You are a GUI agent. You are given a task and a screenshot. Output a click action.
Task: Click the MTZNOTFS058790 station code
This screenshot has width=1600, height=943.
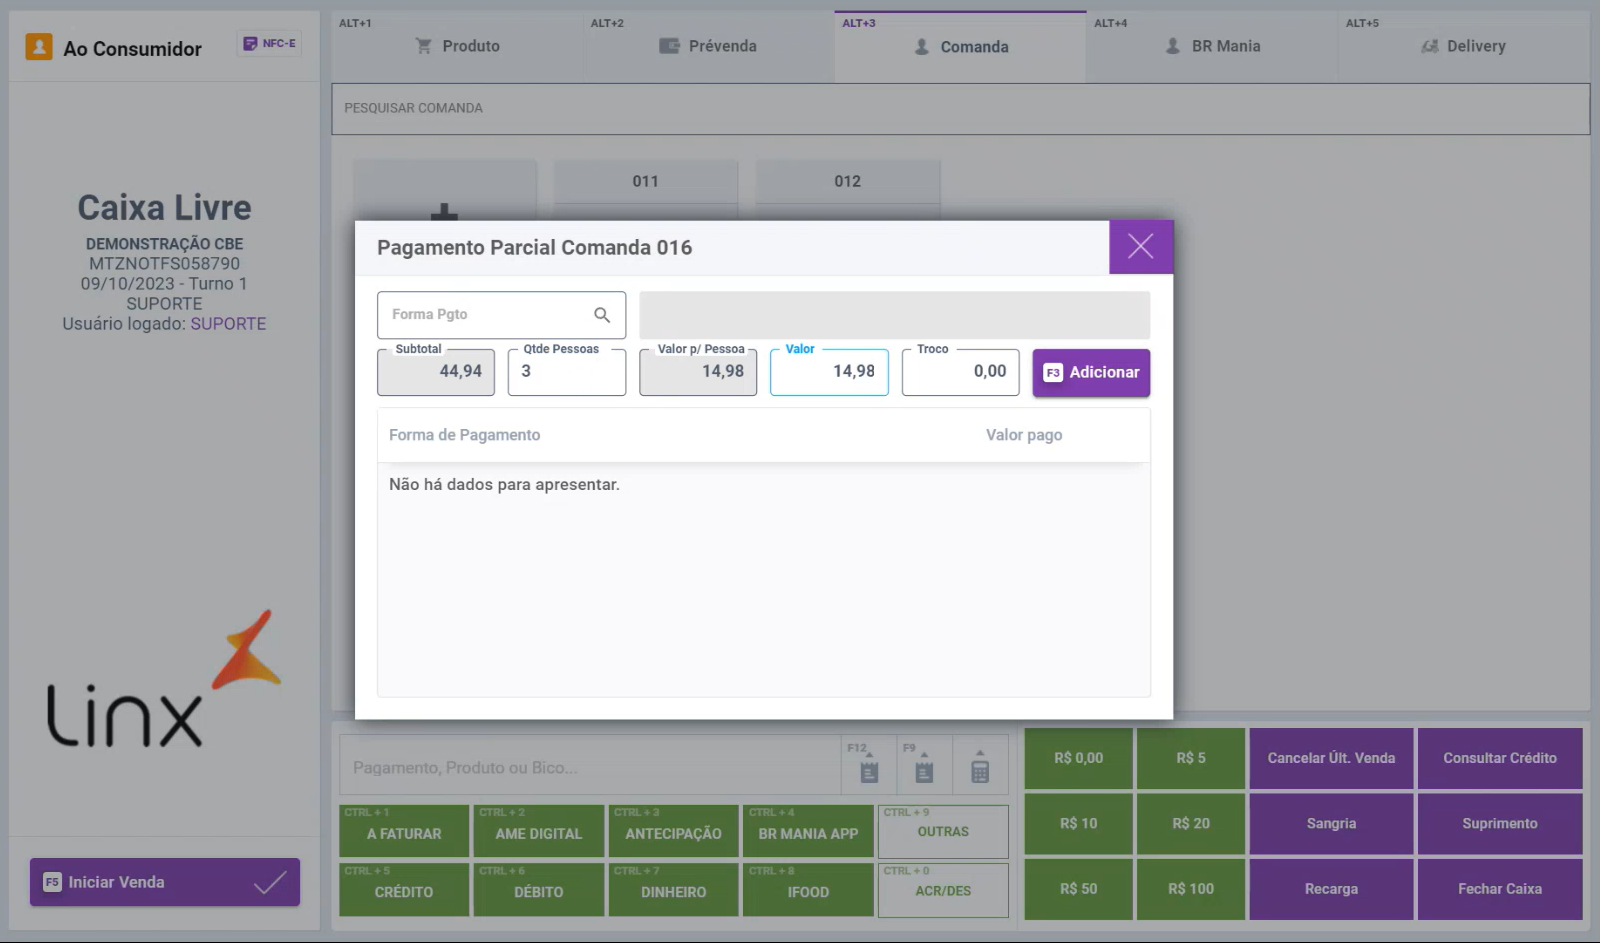point(165,264)
